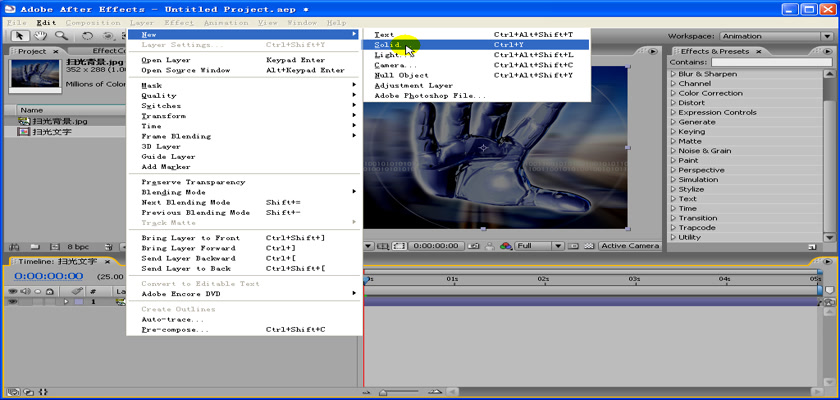Click the solo column header icon
840x400 pixels.
pos(38,292)
